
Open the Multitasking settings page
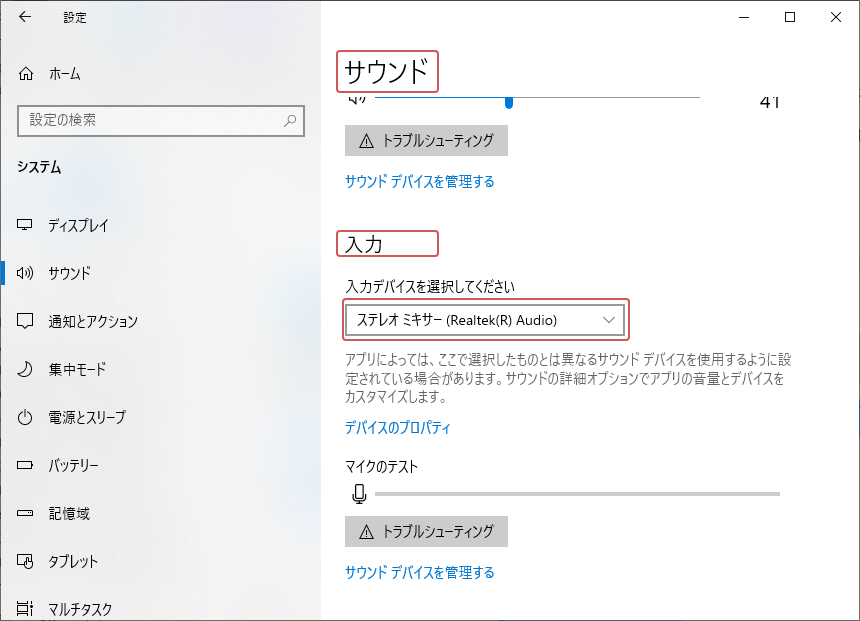[x=80, y=608]
